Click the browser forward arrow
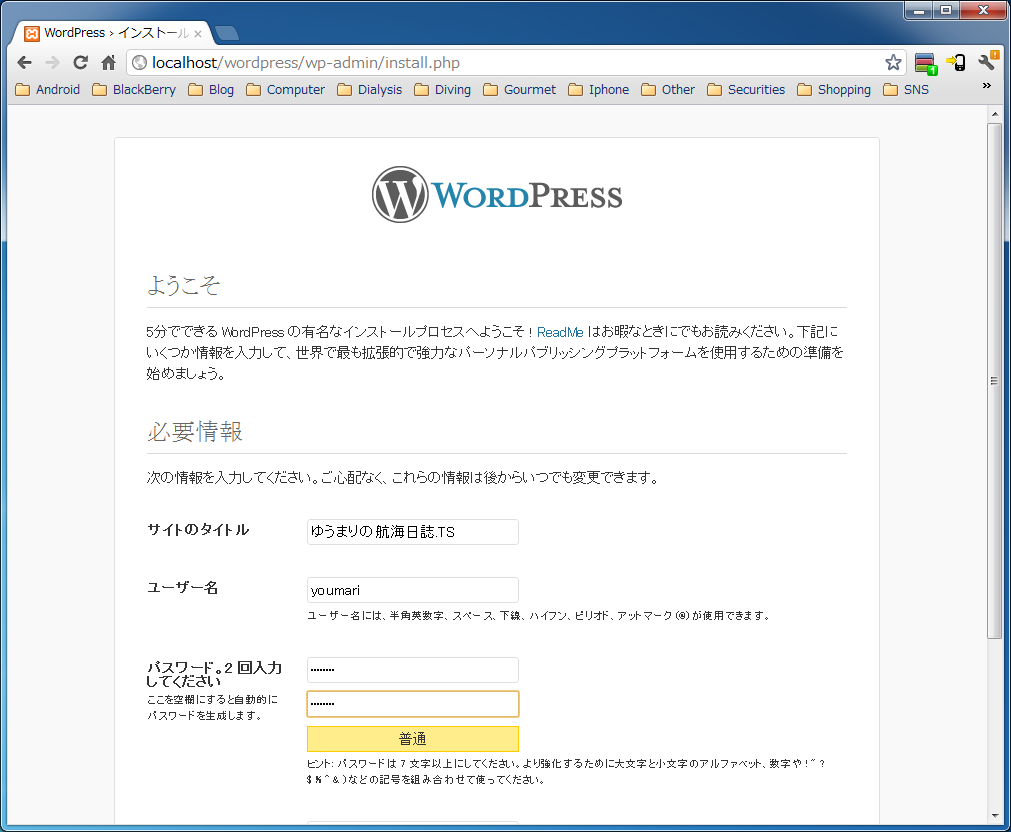The width and height of the screenshot is (1011, 832). (x=52, y=63)
